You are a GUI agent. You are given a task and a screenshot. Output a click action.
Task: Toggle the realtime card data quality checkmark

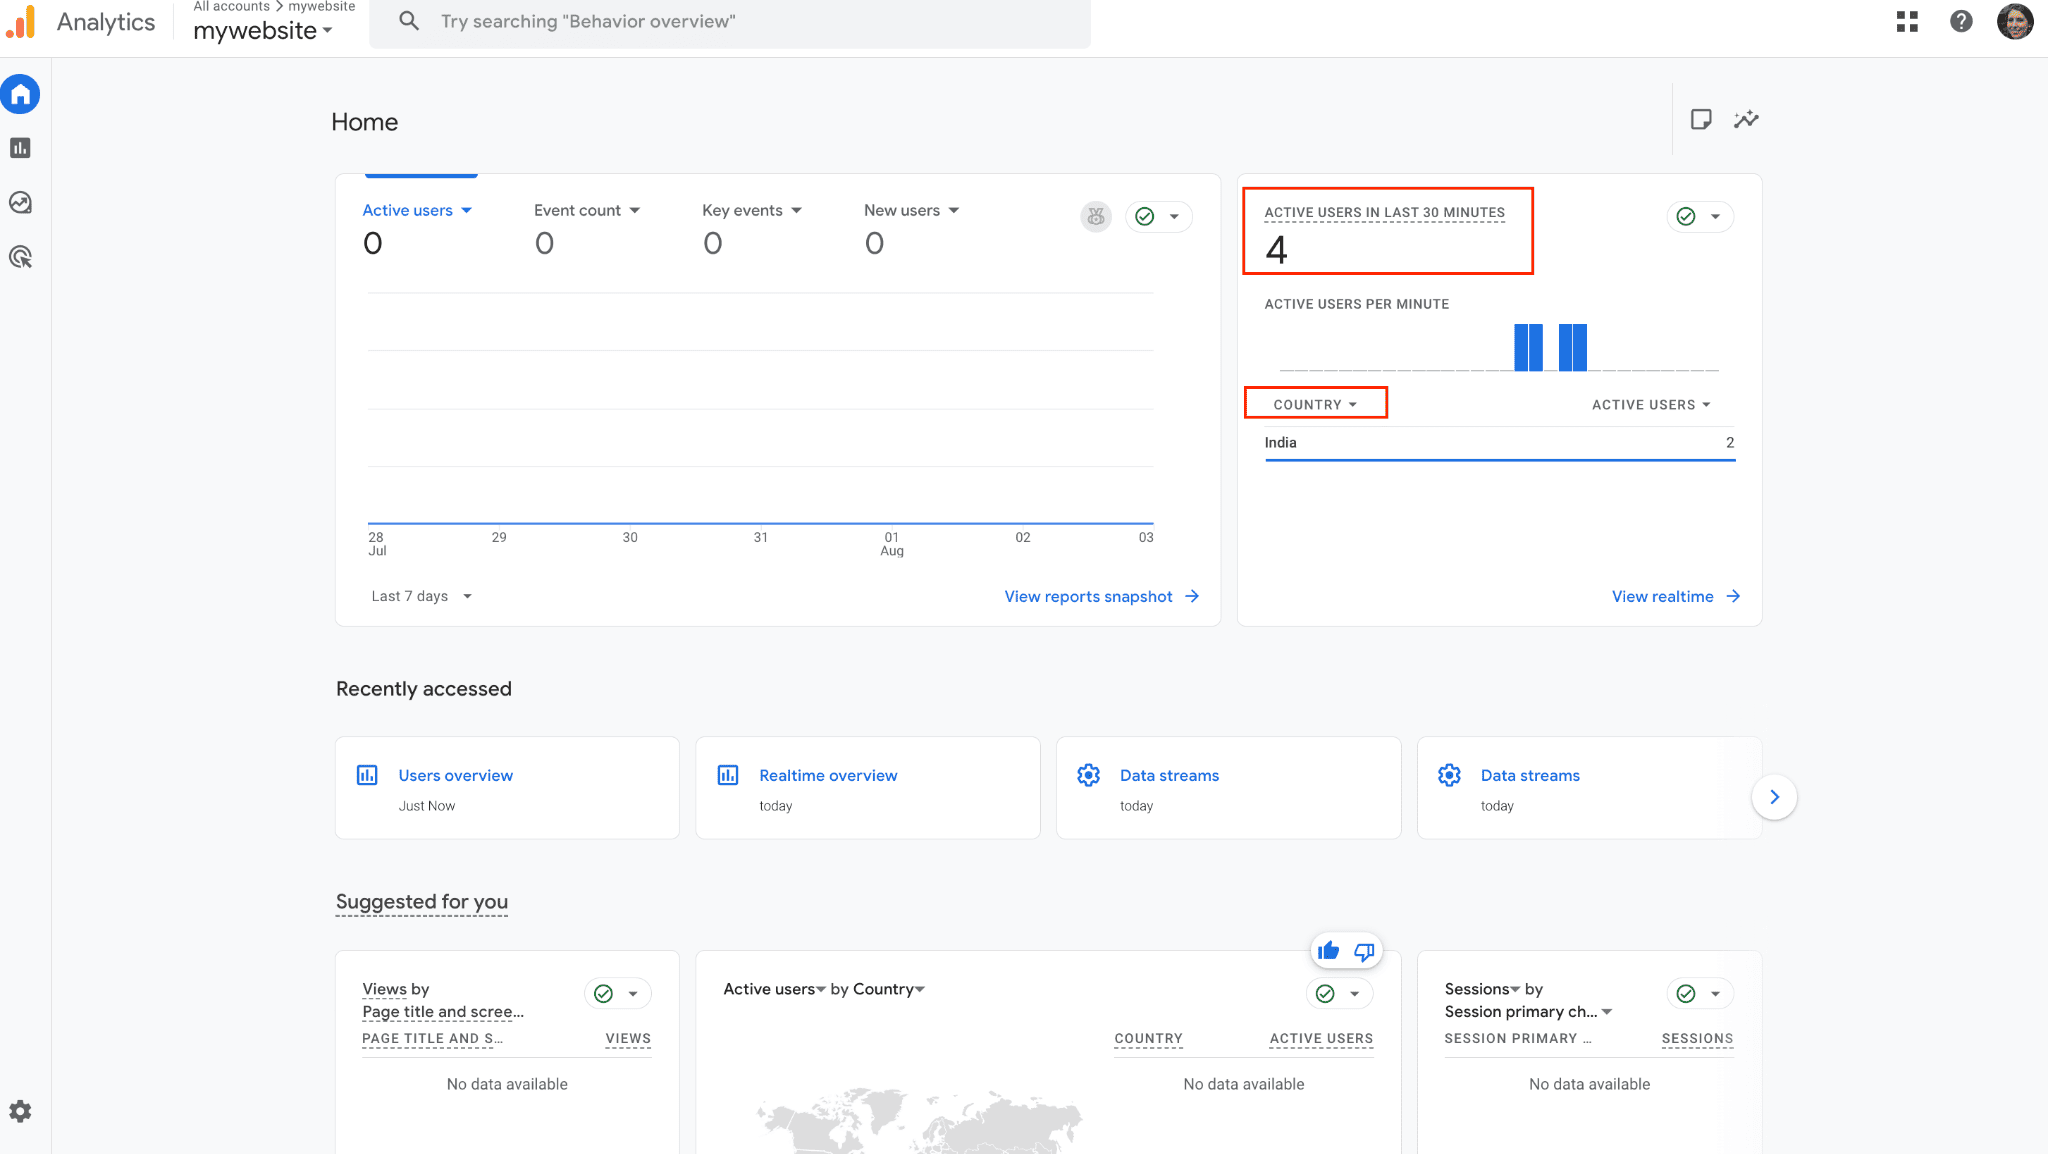tap(1686, 217)
